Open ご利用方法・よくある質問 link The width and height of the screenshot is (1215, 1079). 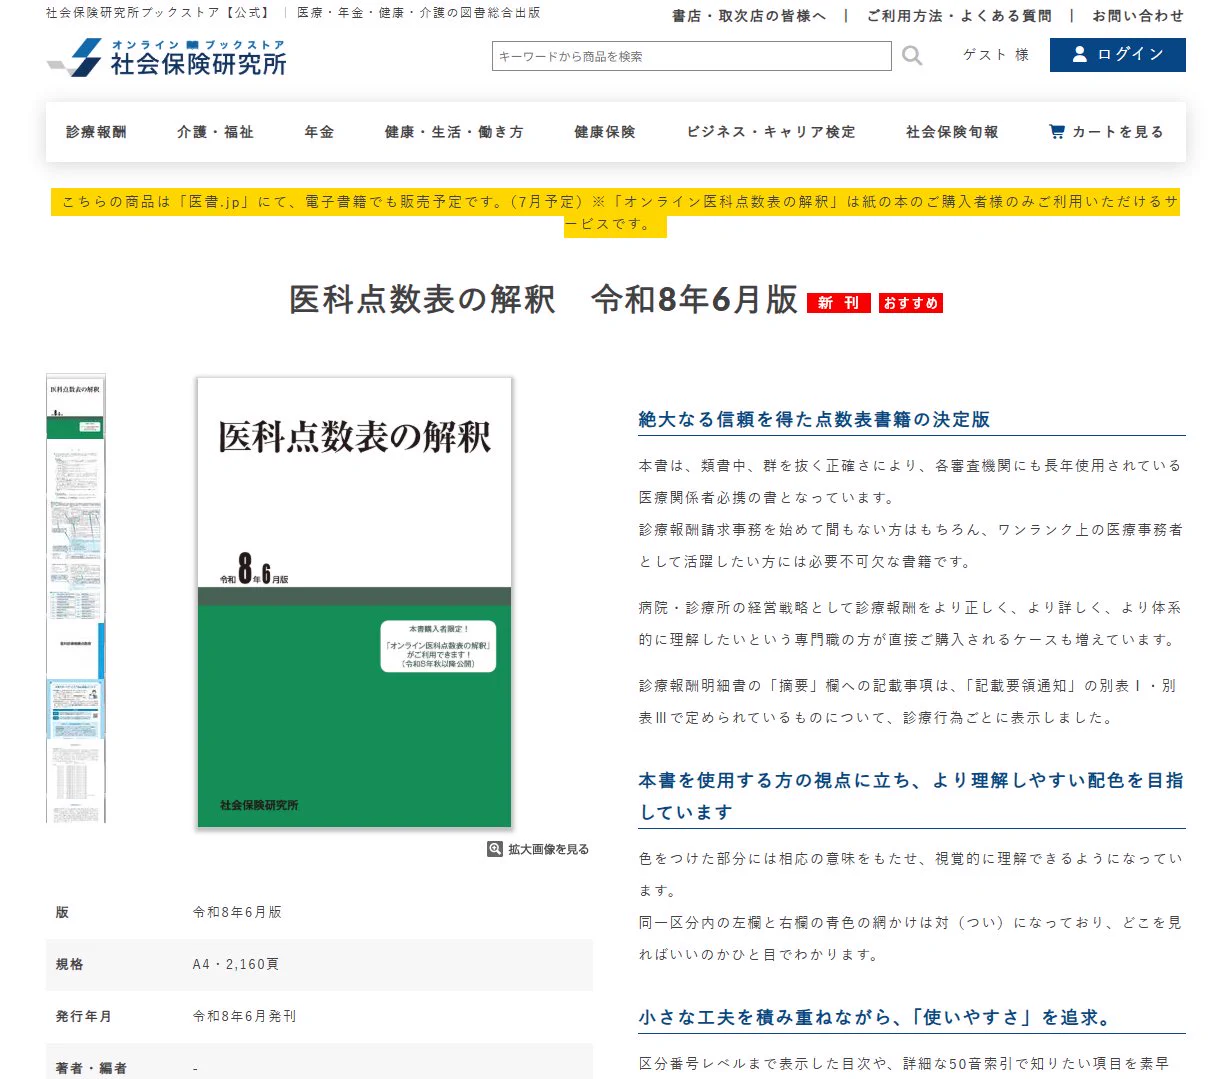tap(959, 16)
